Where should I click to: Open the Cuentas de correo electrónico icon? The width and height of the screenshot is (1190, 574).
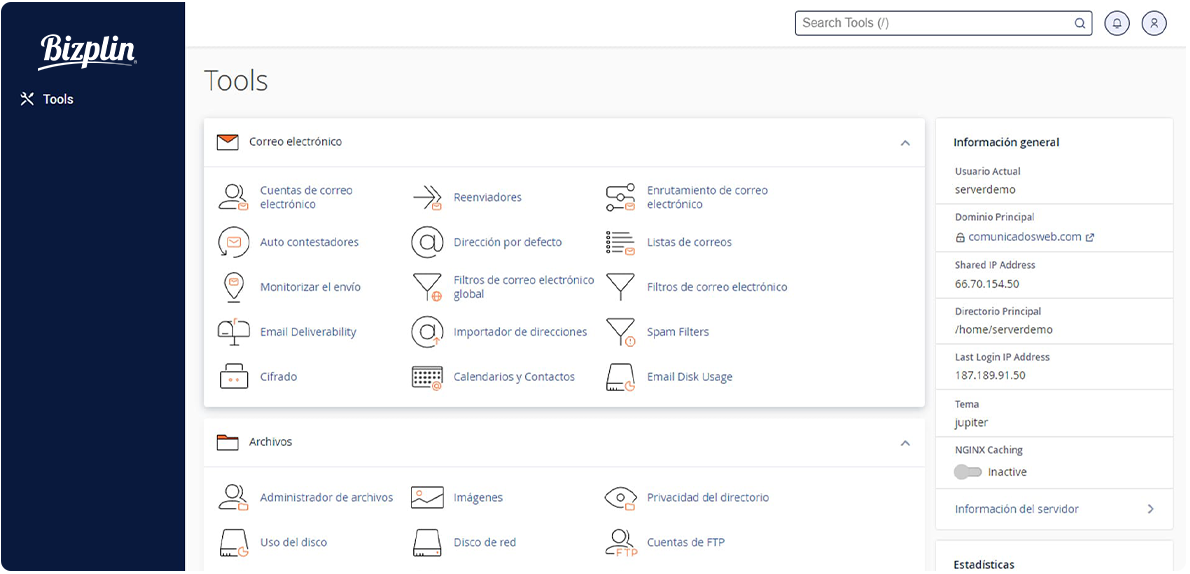coord(234,197)
